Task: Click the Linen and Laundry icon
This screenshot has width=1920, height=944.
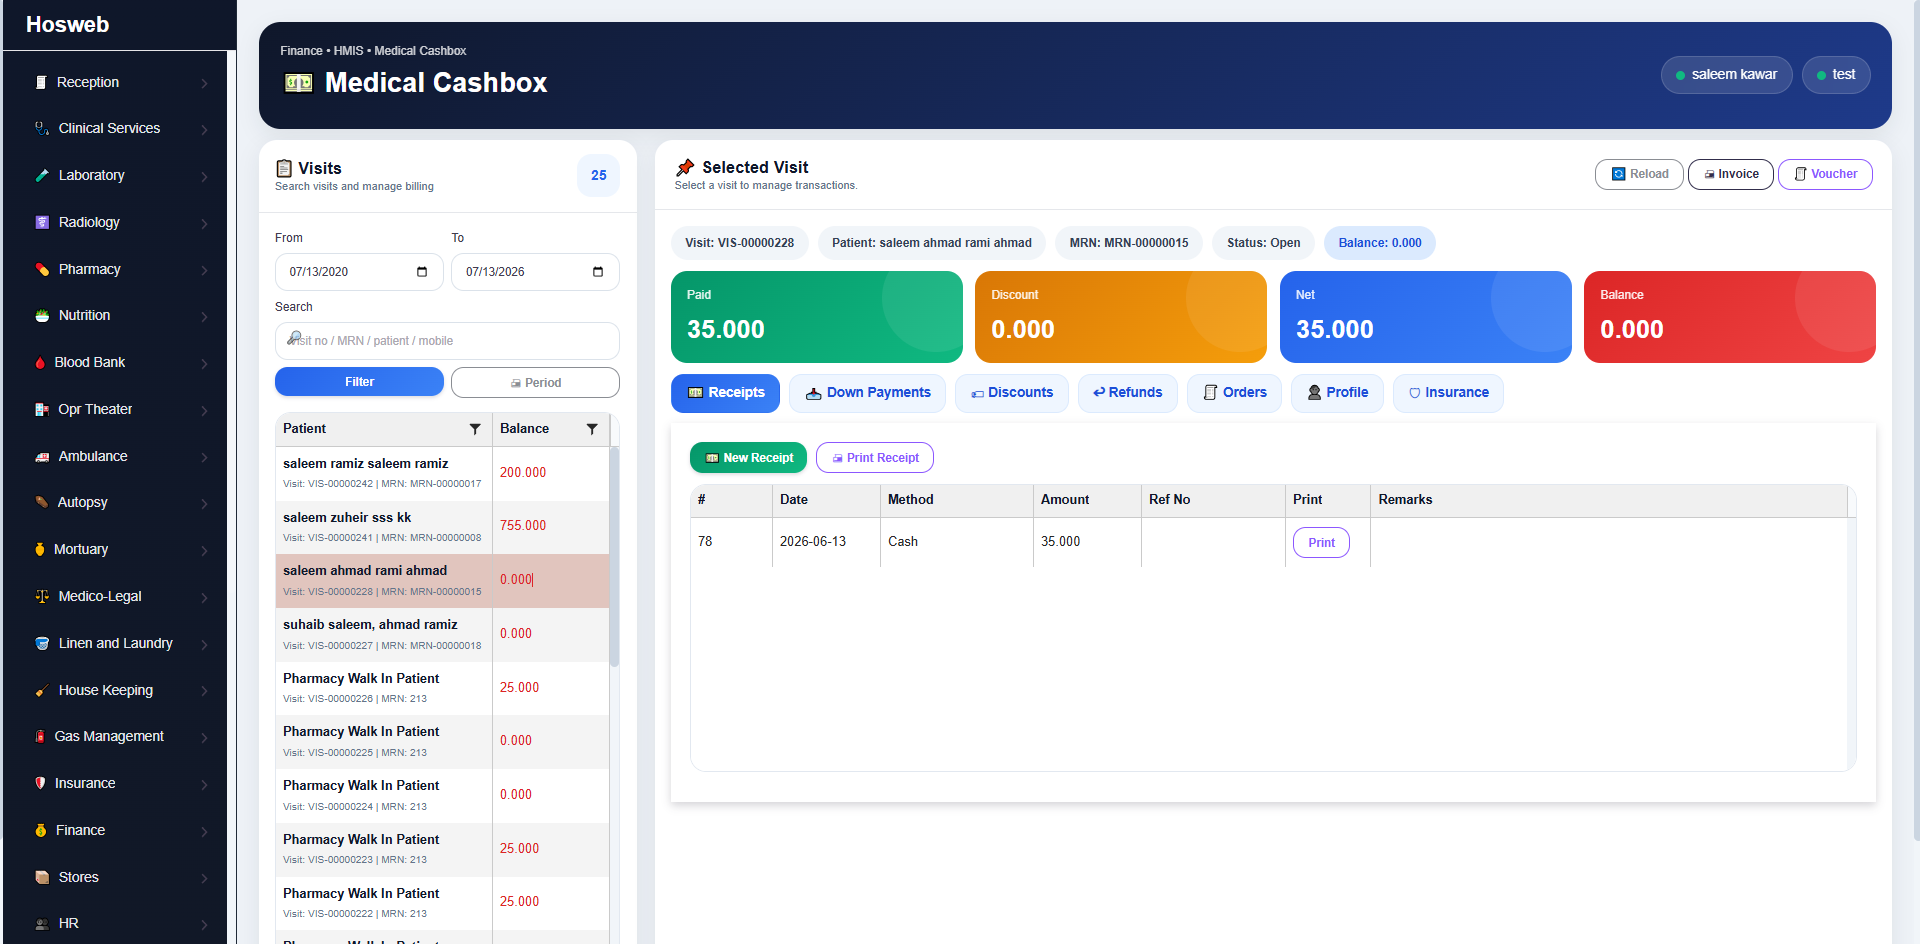Action: [x=42, y=643]
